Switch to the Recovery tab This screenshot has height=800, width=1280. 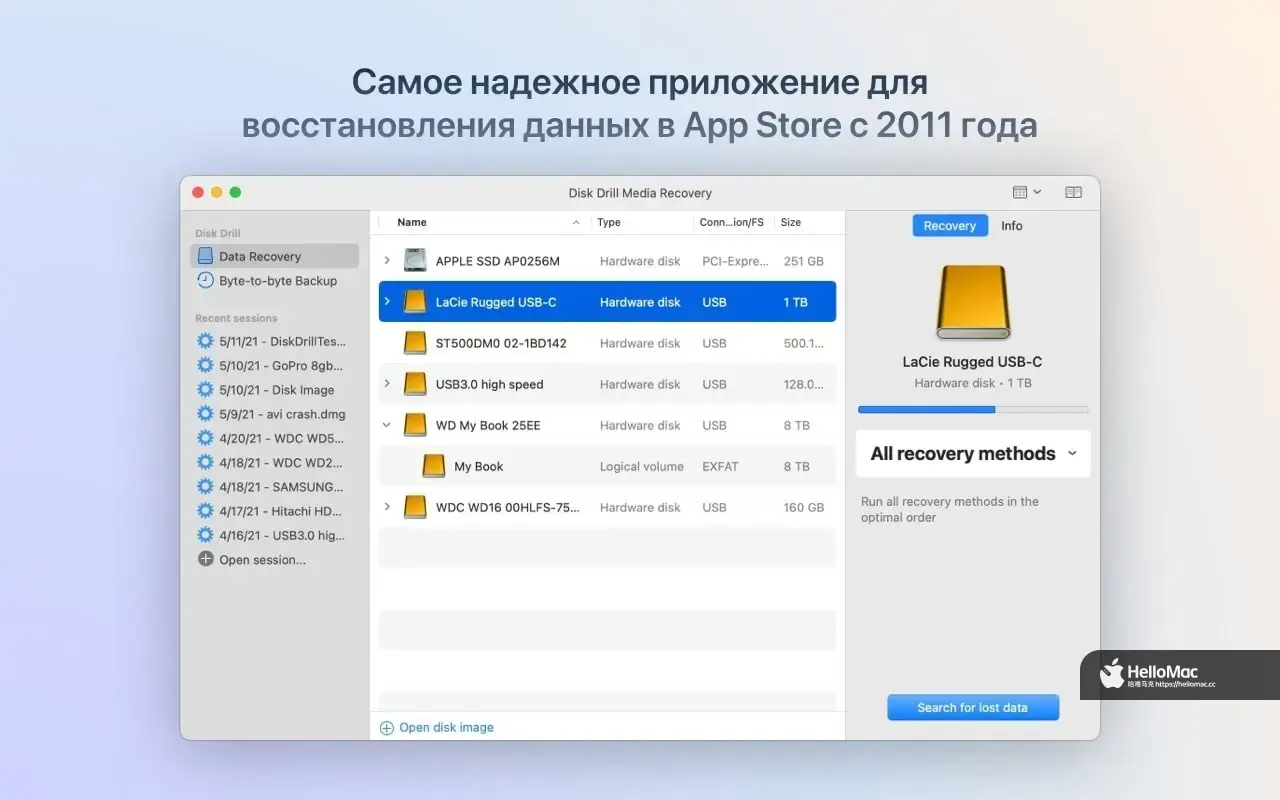(x=950, y=226)
